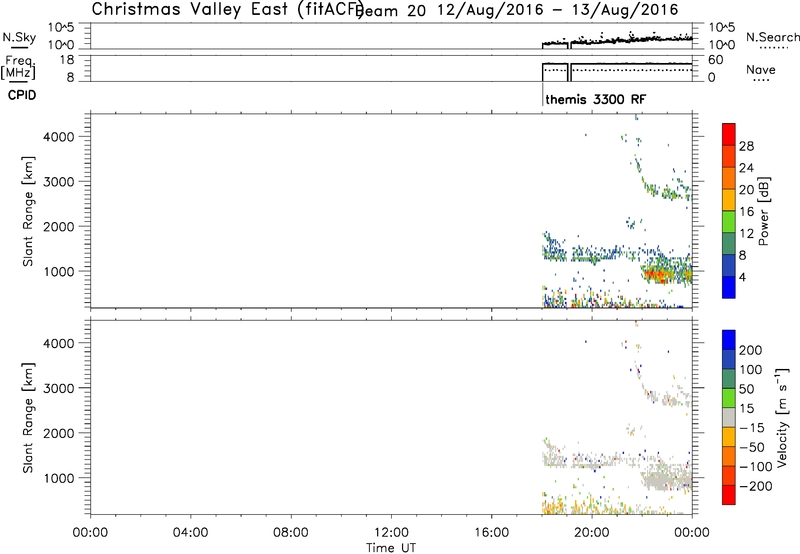Click the -15 label on velocity colorbar

(752, 428)
